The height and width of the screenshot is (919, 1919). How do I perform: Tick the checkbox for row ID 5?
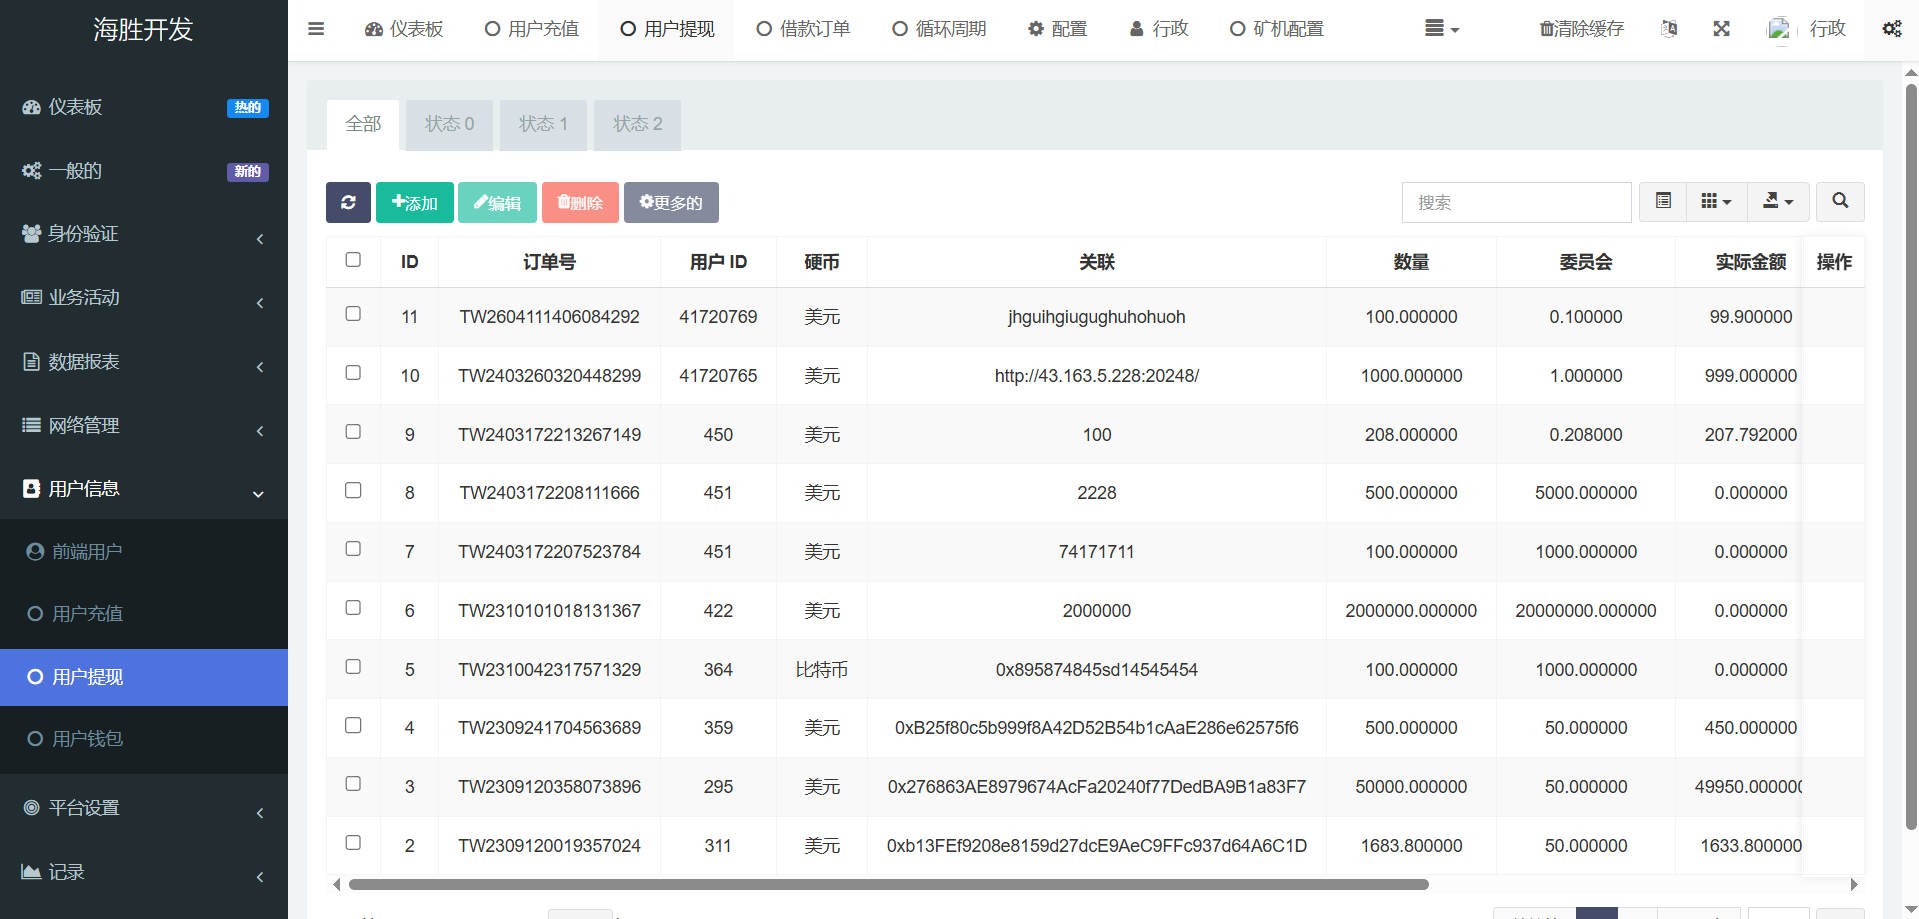pos(353,667)
